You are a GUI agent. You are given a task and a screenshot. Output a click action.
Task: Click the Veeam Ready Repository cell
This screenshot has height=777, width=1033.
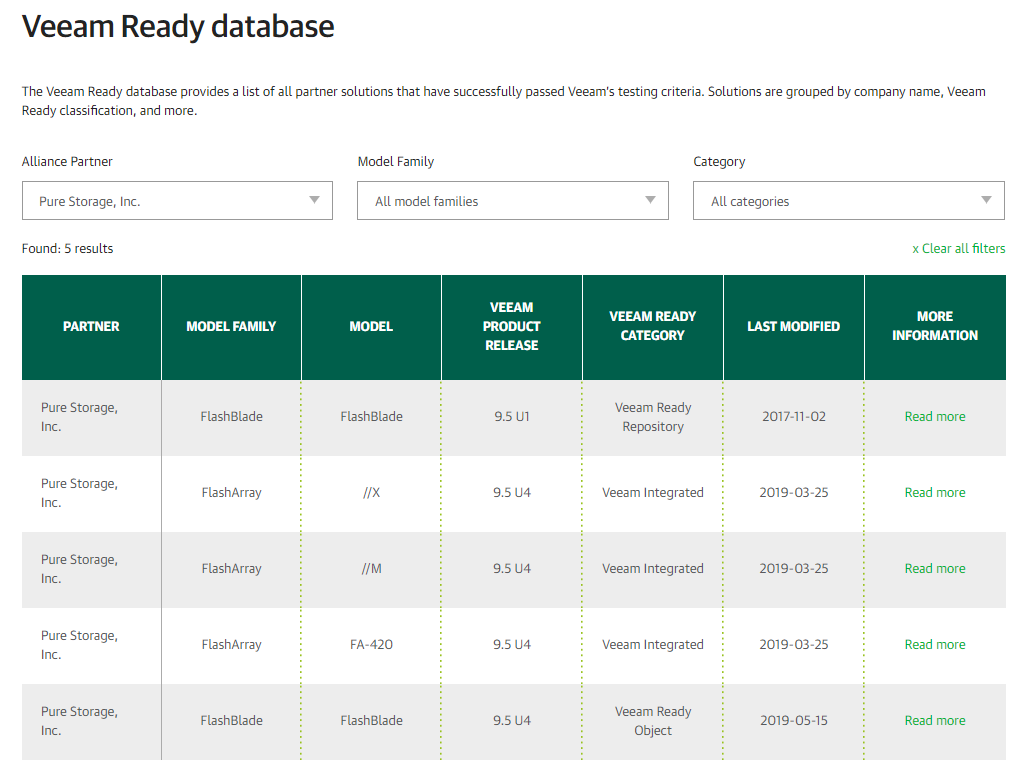point(653,417)
